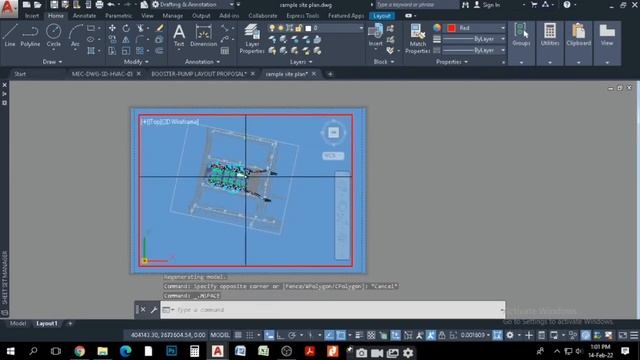Toggle polar tracking in status bar
The width and height of the screenshot is (640, 360).
[292, 335]
